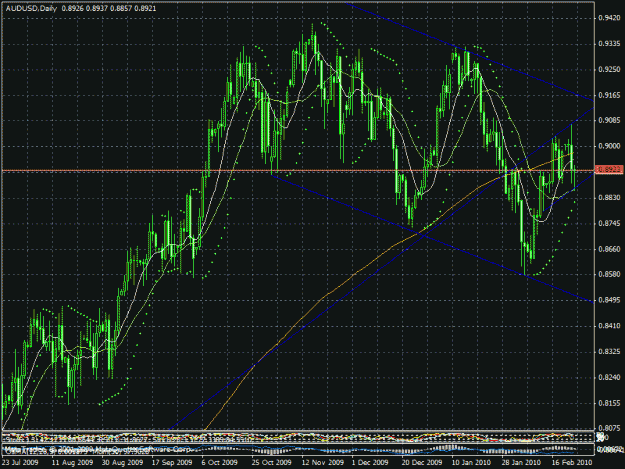Viewport: 625px width, 469px height.
Task: Click the 6 Oct 2009 date label
Action: click(x=220, y=462)
